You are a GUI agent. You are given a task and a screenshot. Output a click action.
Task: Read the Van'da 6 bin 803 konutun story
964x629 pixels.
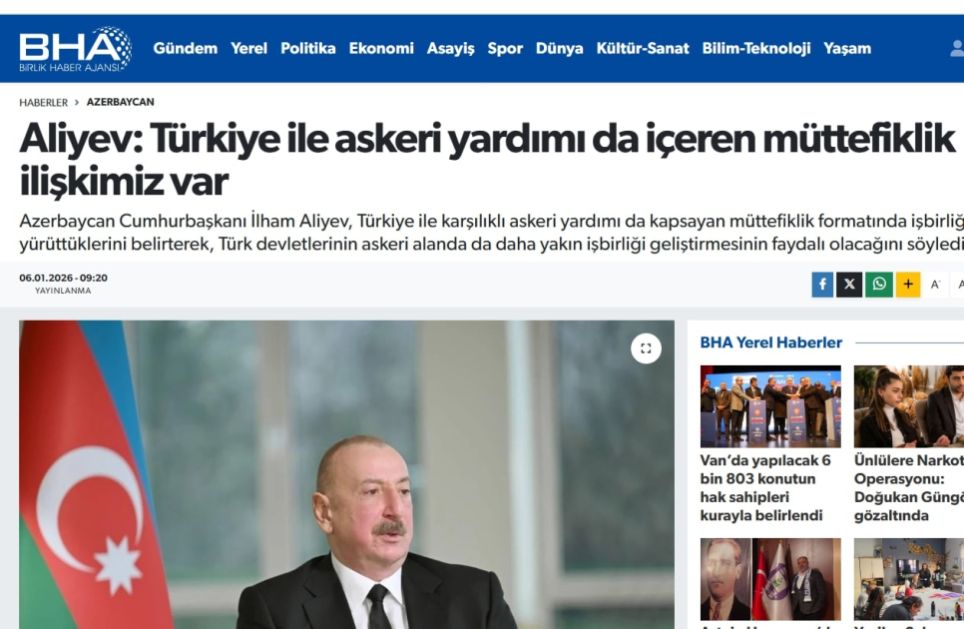765,488
